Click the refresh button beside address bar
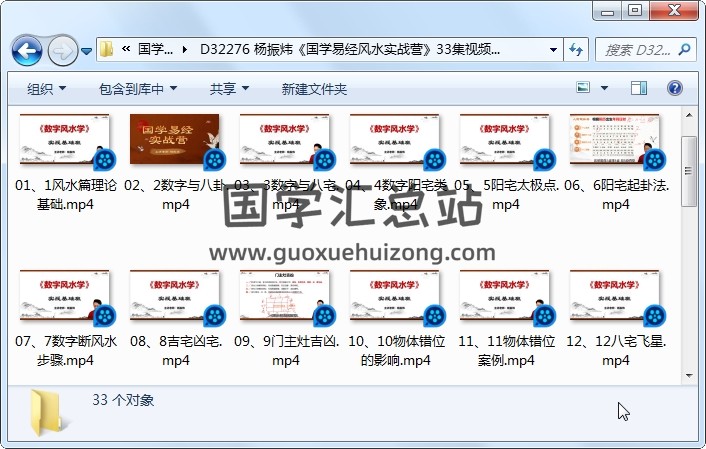Viewport: 706px width, 449px height. [577, 49]
